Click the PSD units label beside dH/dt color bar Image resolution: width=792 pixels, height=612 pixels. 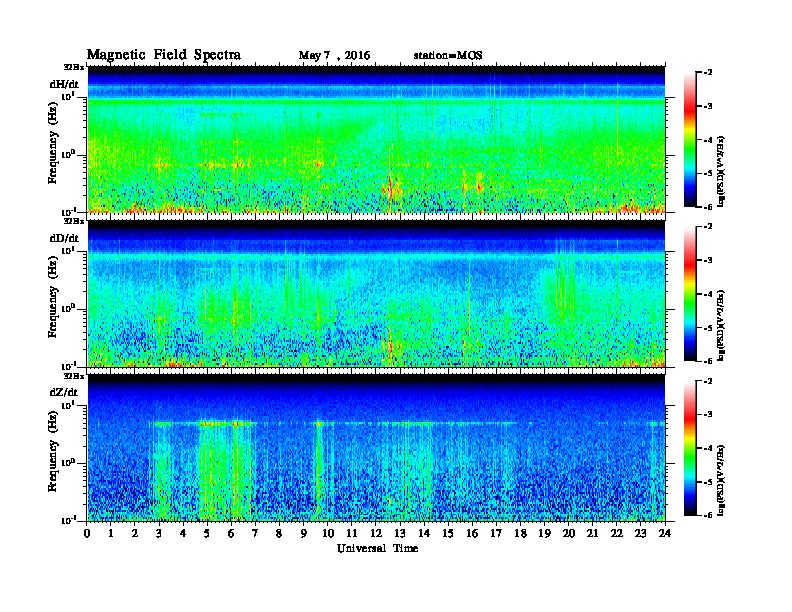(721, 171)
